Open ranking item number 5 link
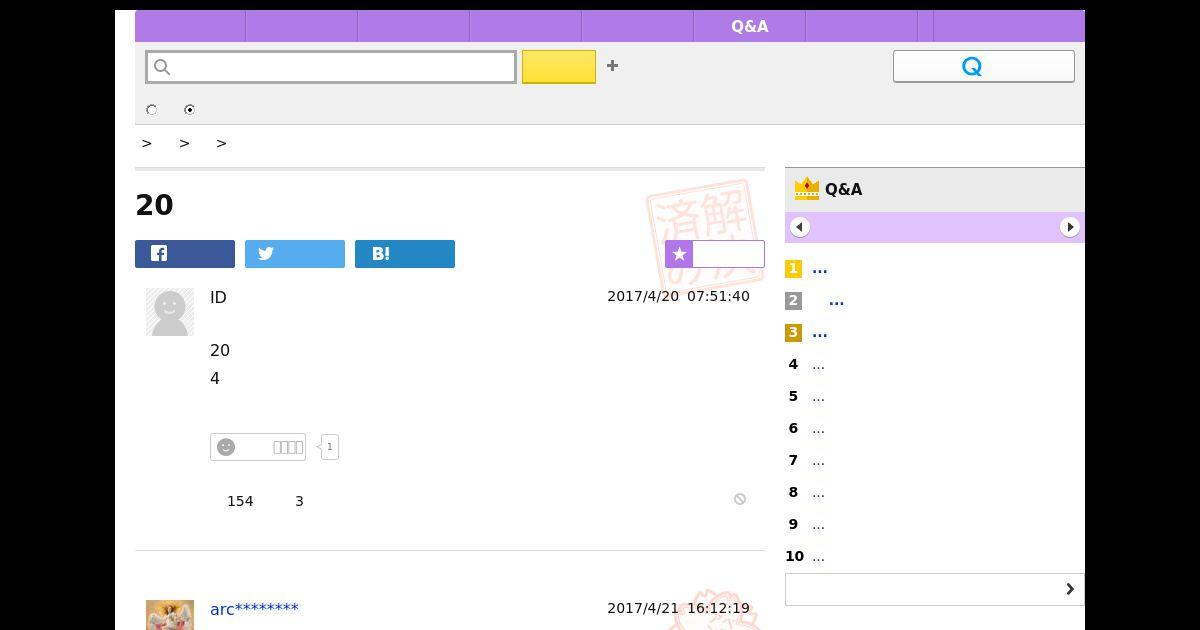Screen dimensions: 1200x630 818,397
